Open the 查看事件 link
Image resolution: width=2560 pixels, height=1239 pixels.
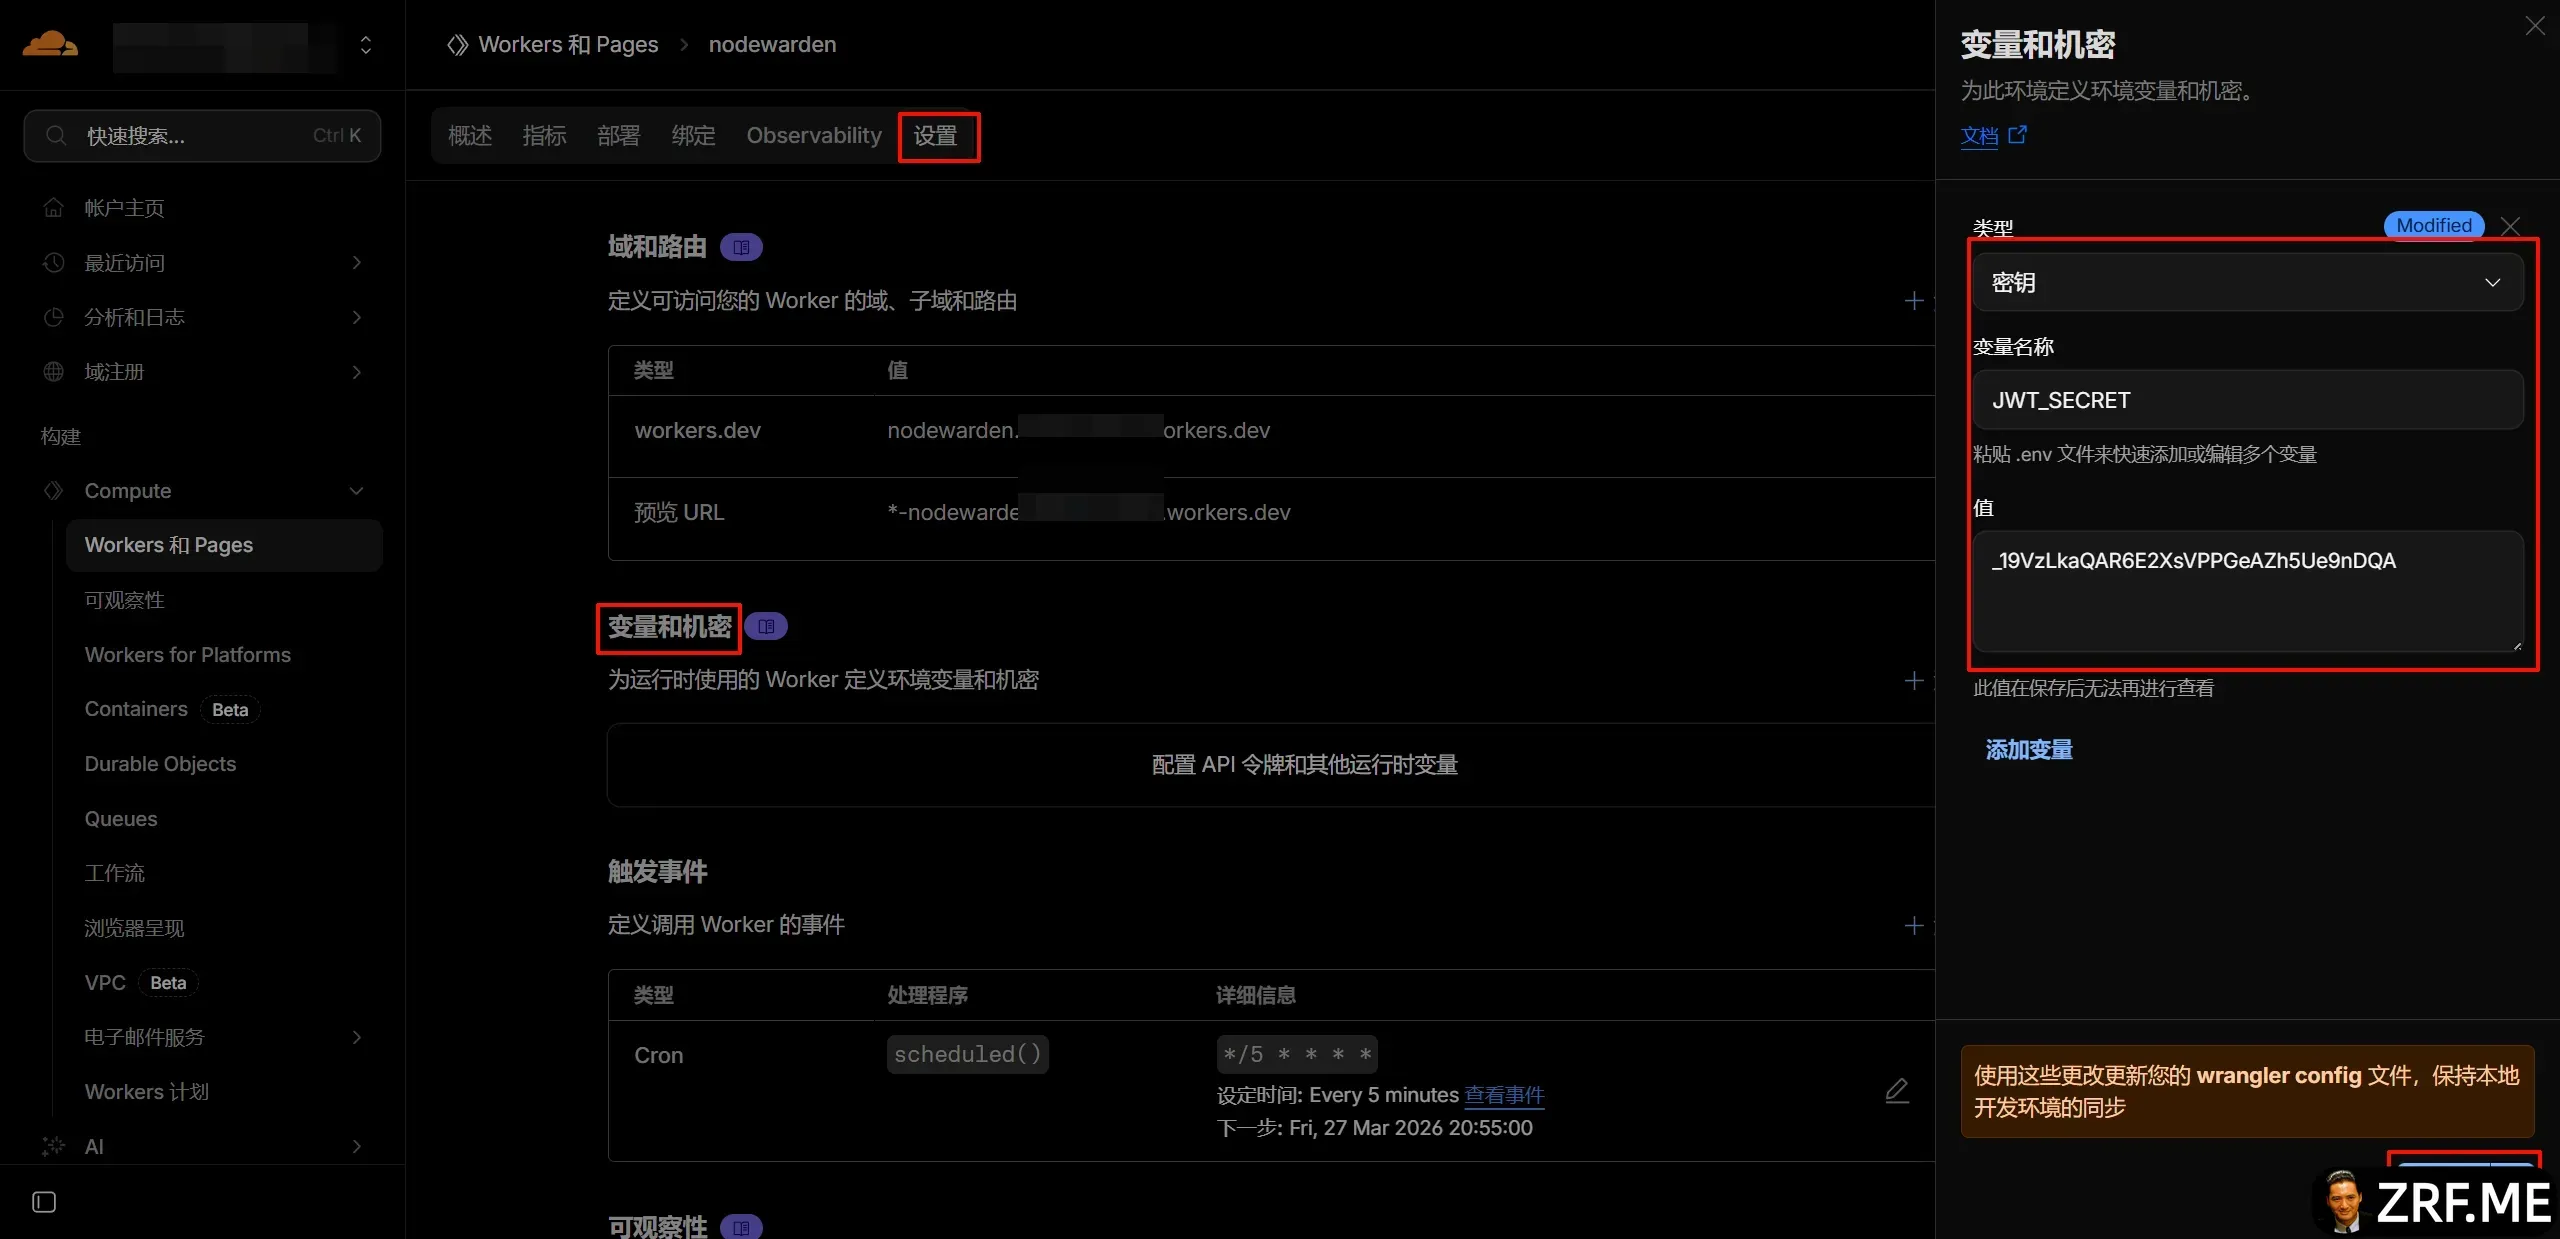pyautogui.click(x=1504, y=1095)
